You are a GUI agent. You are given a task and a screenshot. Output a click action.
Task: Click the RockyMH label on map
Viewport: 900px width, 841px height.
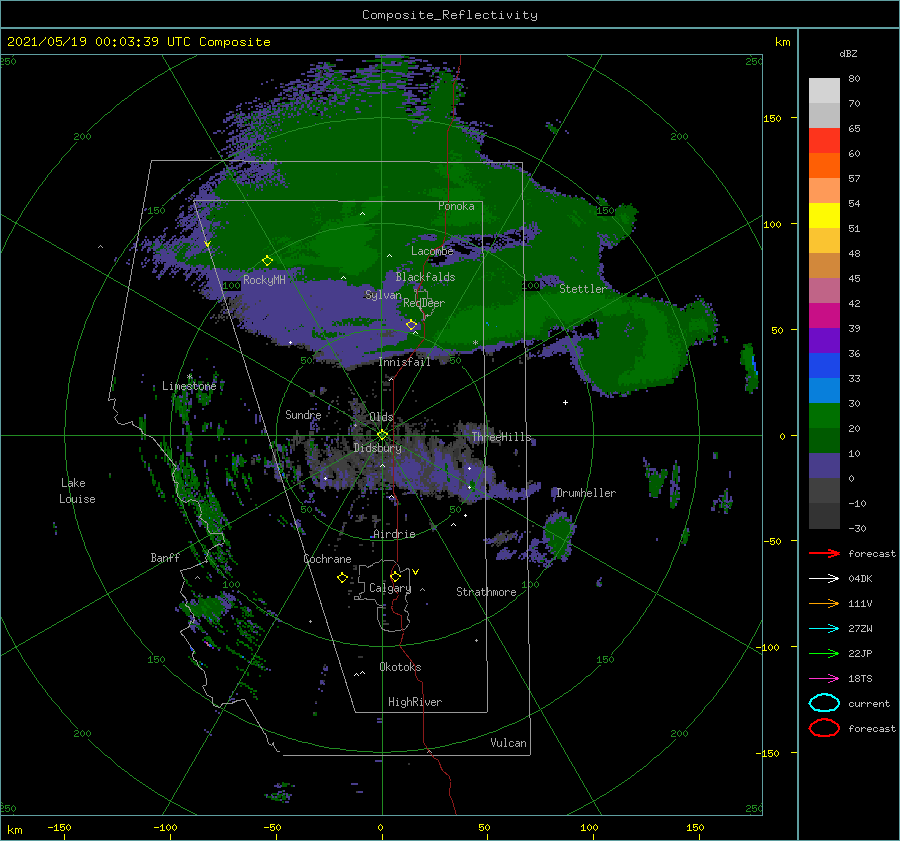264,280
